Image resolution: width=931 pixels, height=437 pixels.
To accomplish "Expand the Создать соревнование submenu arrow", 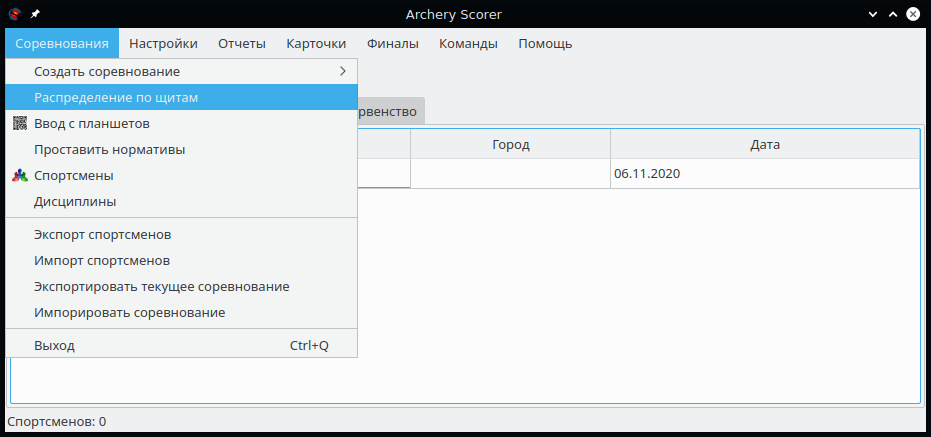I will [x=342, y=72].
